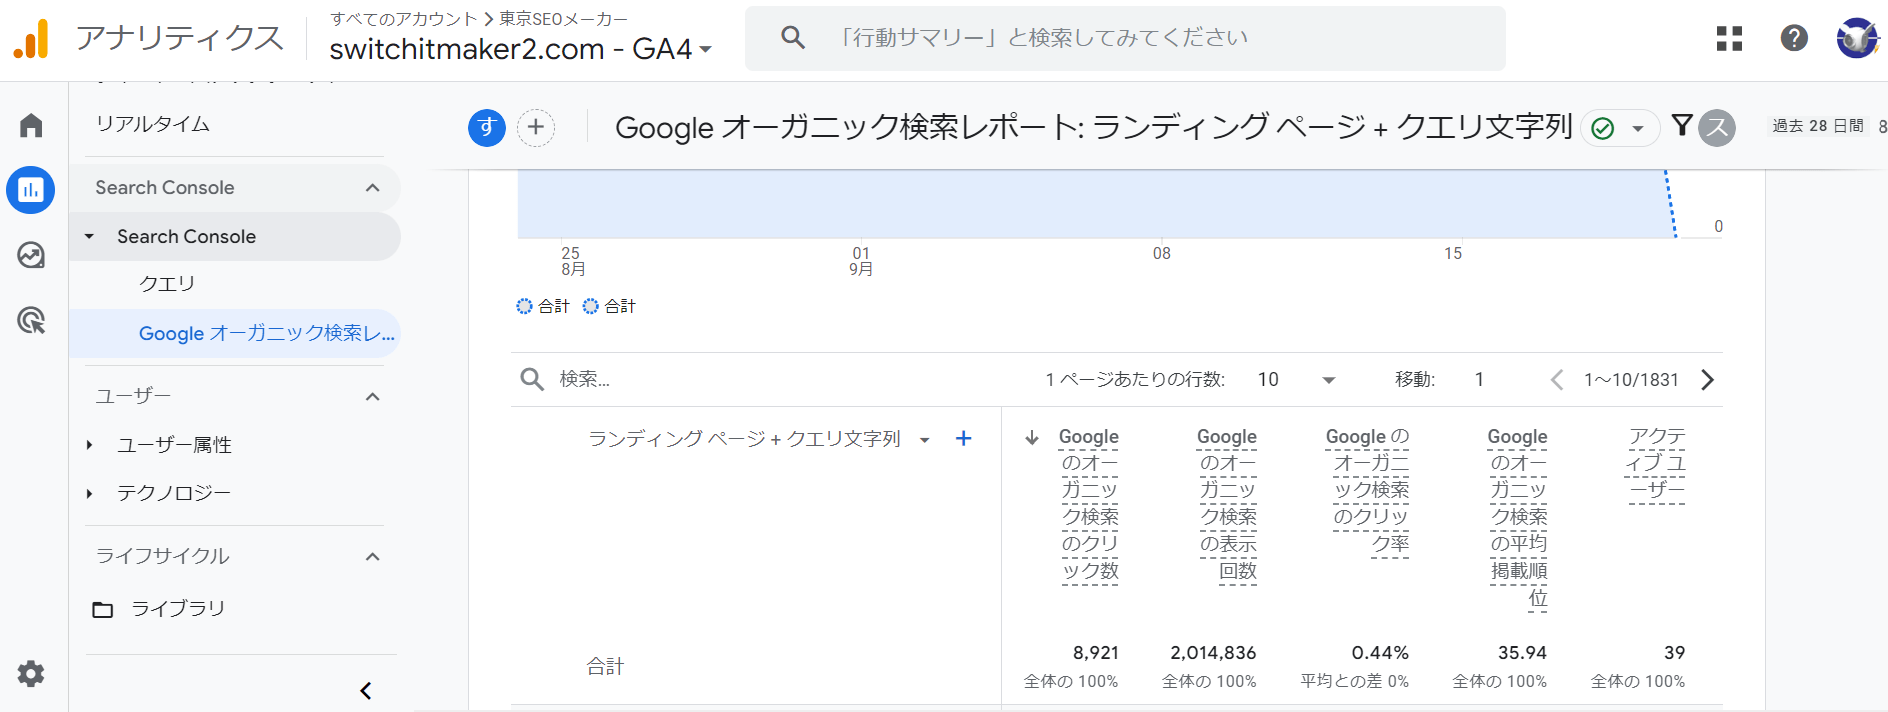Open the ライブラリ folder icon
Screen dimensions: 1888x712
(x=103, y=609)
